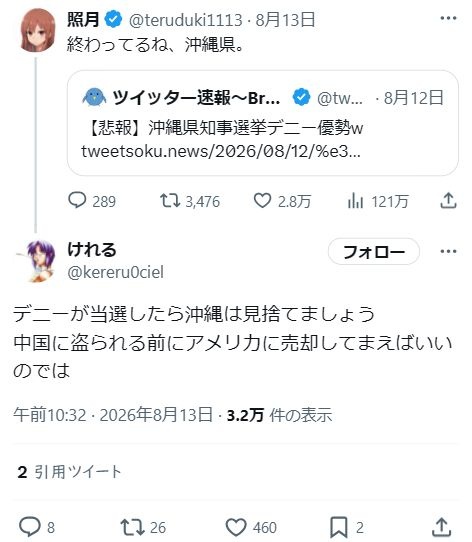View analytics showing 121万 impressions
Screen dimensions: 472x542
(355, 201)
